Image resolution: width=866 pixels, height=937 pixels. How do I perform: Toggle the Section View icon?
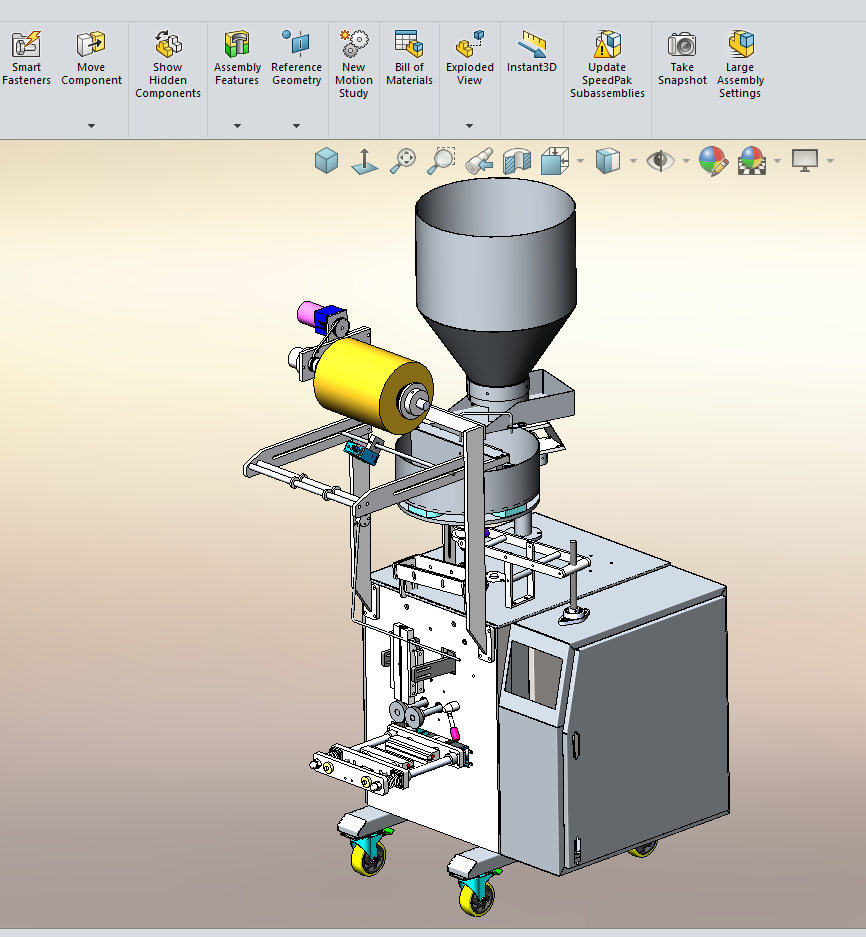[517, 161]
